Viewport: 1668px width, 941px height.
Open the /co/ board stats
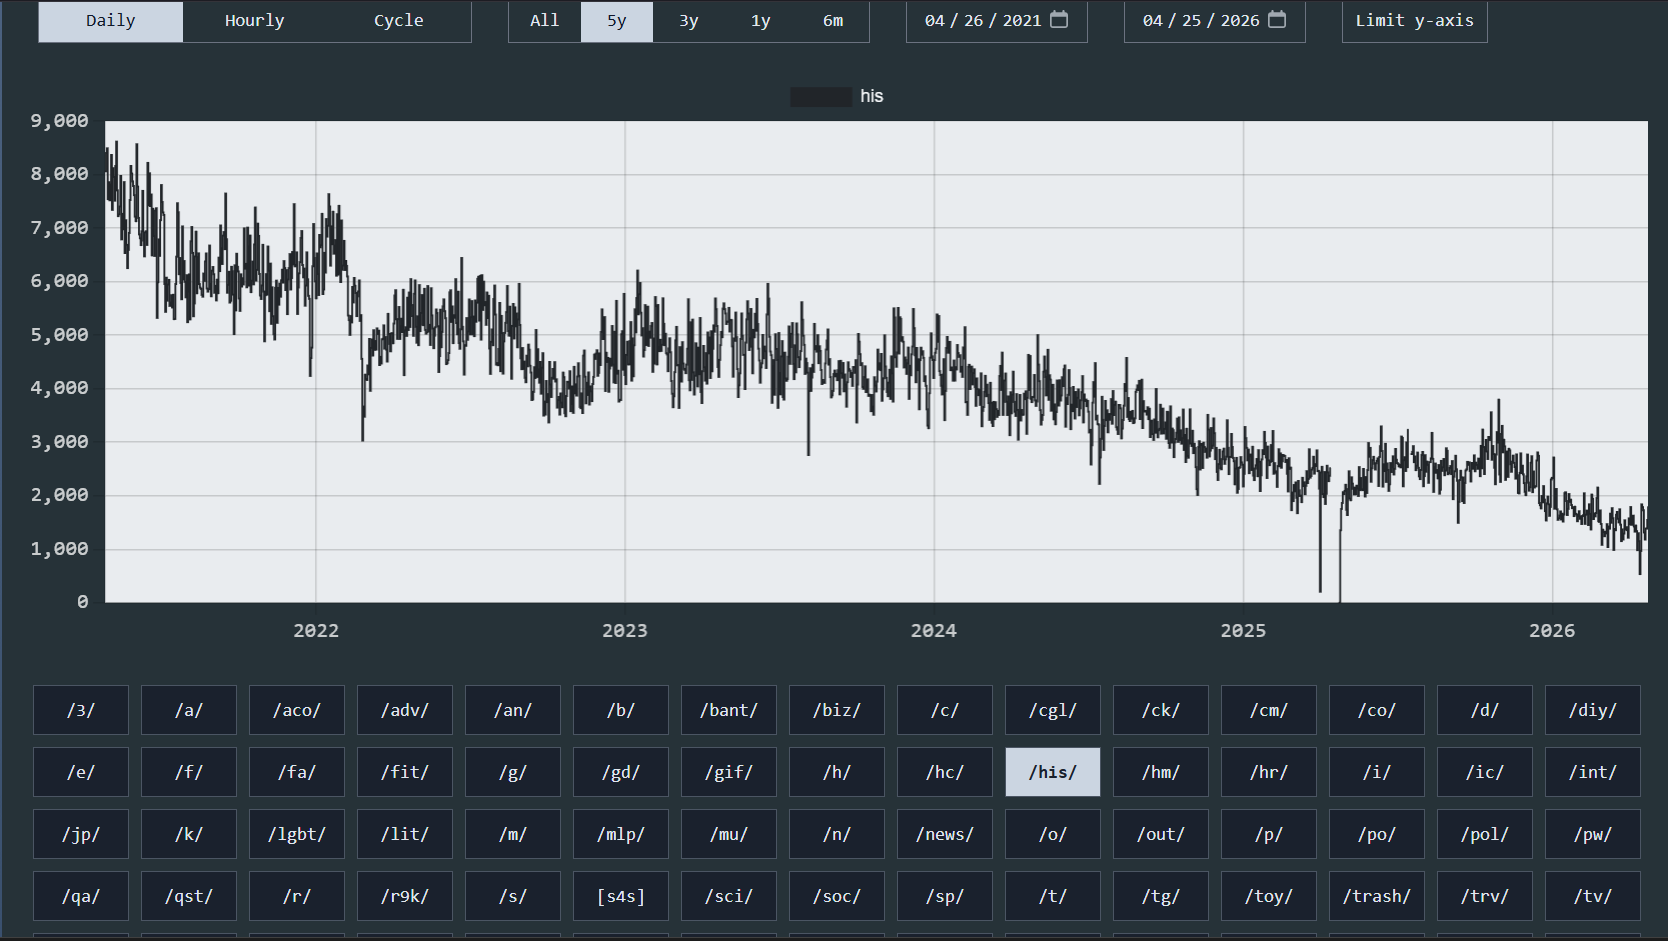click(x=1377, y=710)
